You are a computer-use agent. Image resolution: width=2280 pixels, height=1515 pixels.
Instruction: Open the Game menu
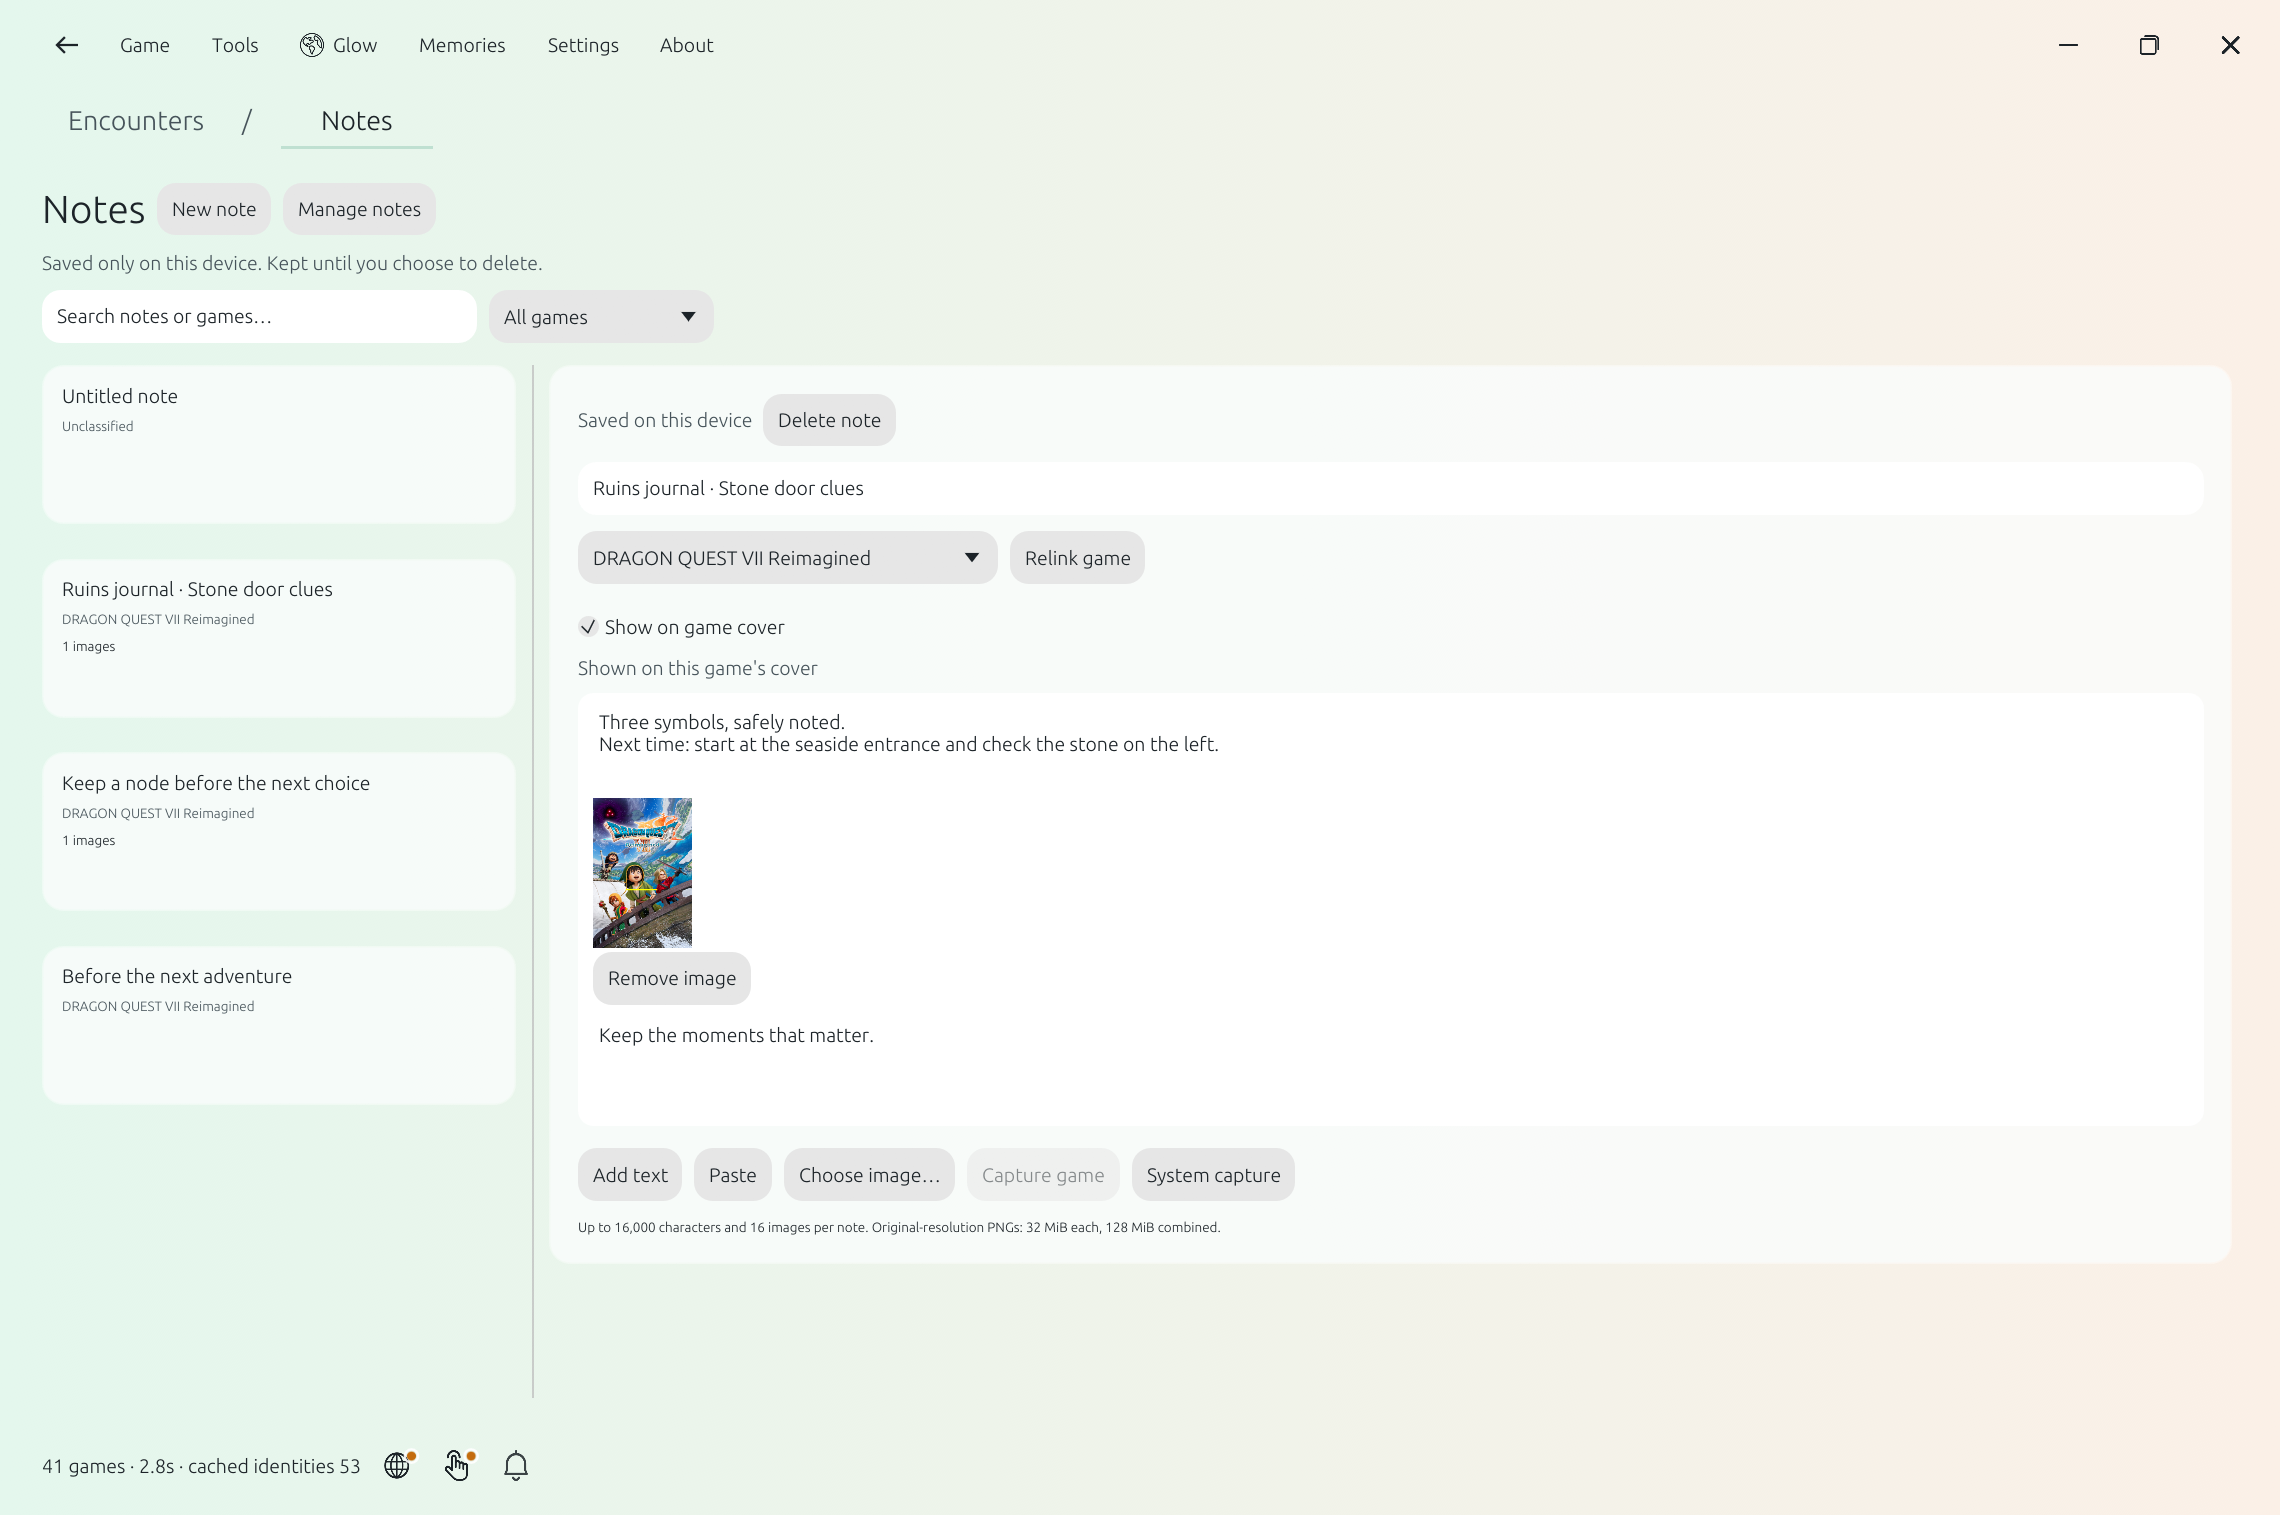pyautogui.click(x=145, y=45)
